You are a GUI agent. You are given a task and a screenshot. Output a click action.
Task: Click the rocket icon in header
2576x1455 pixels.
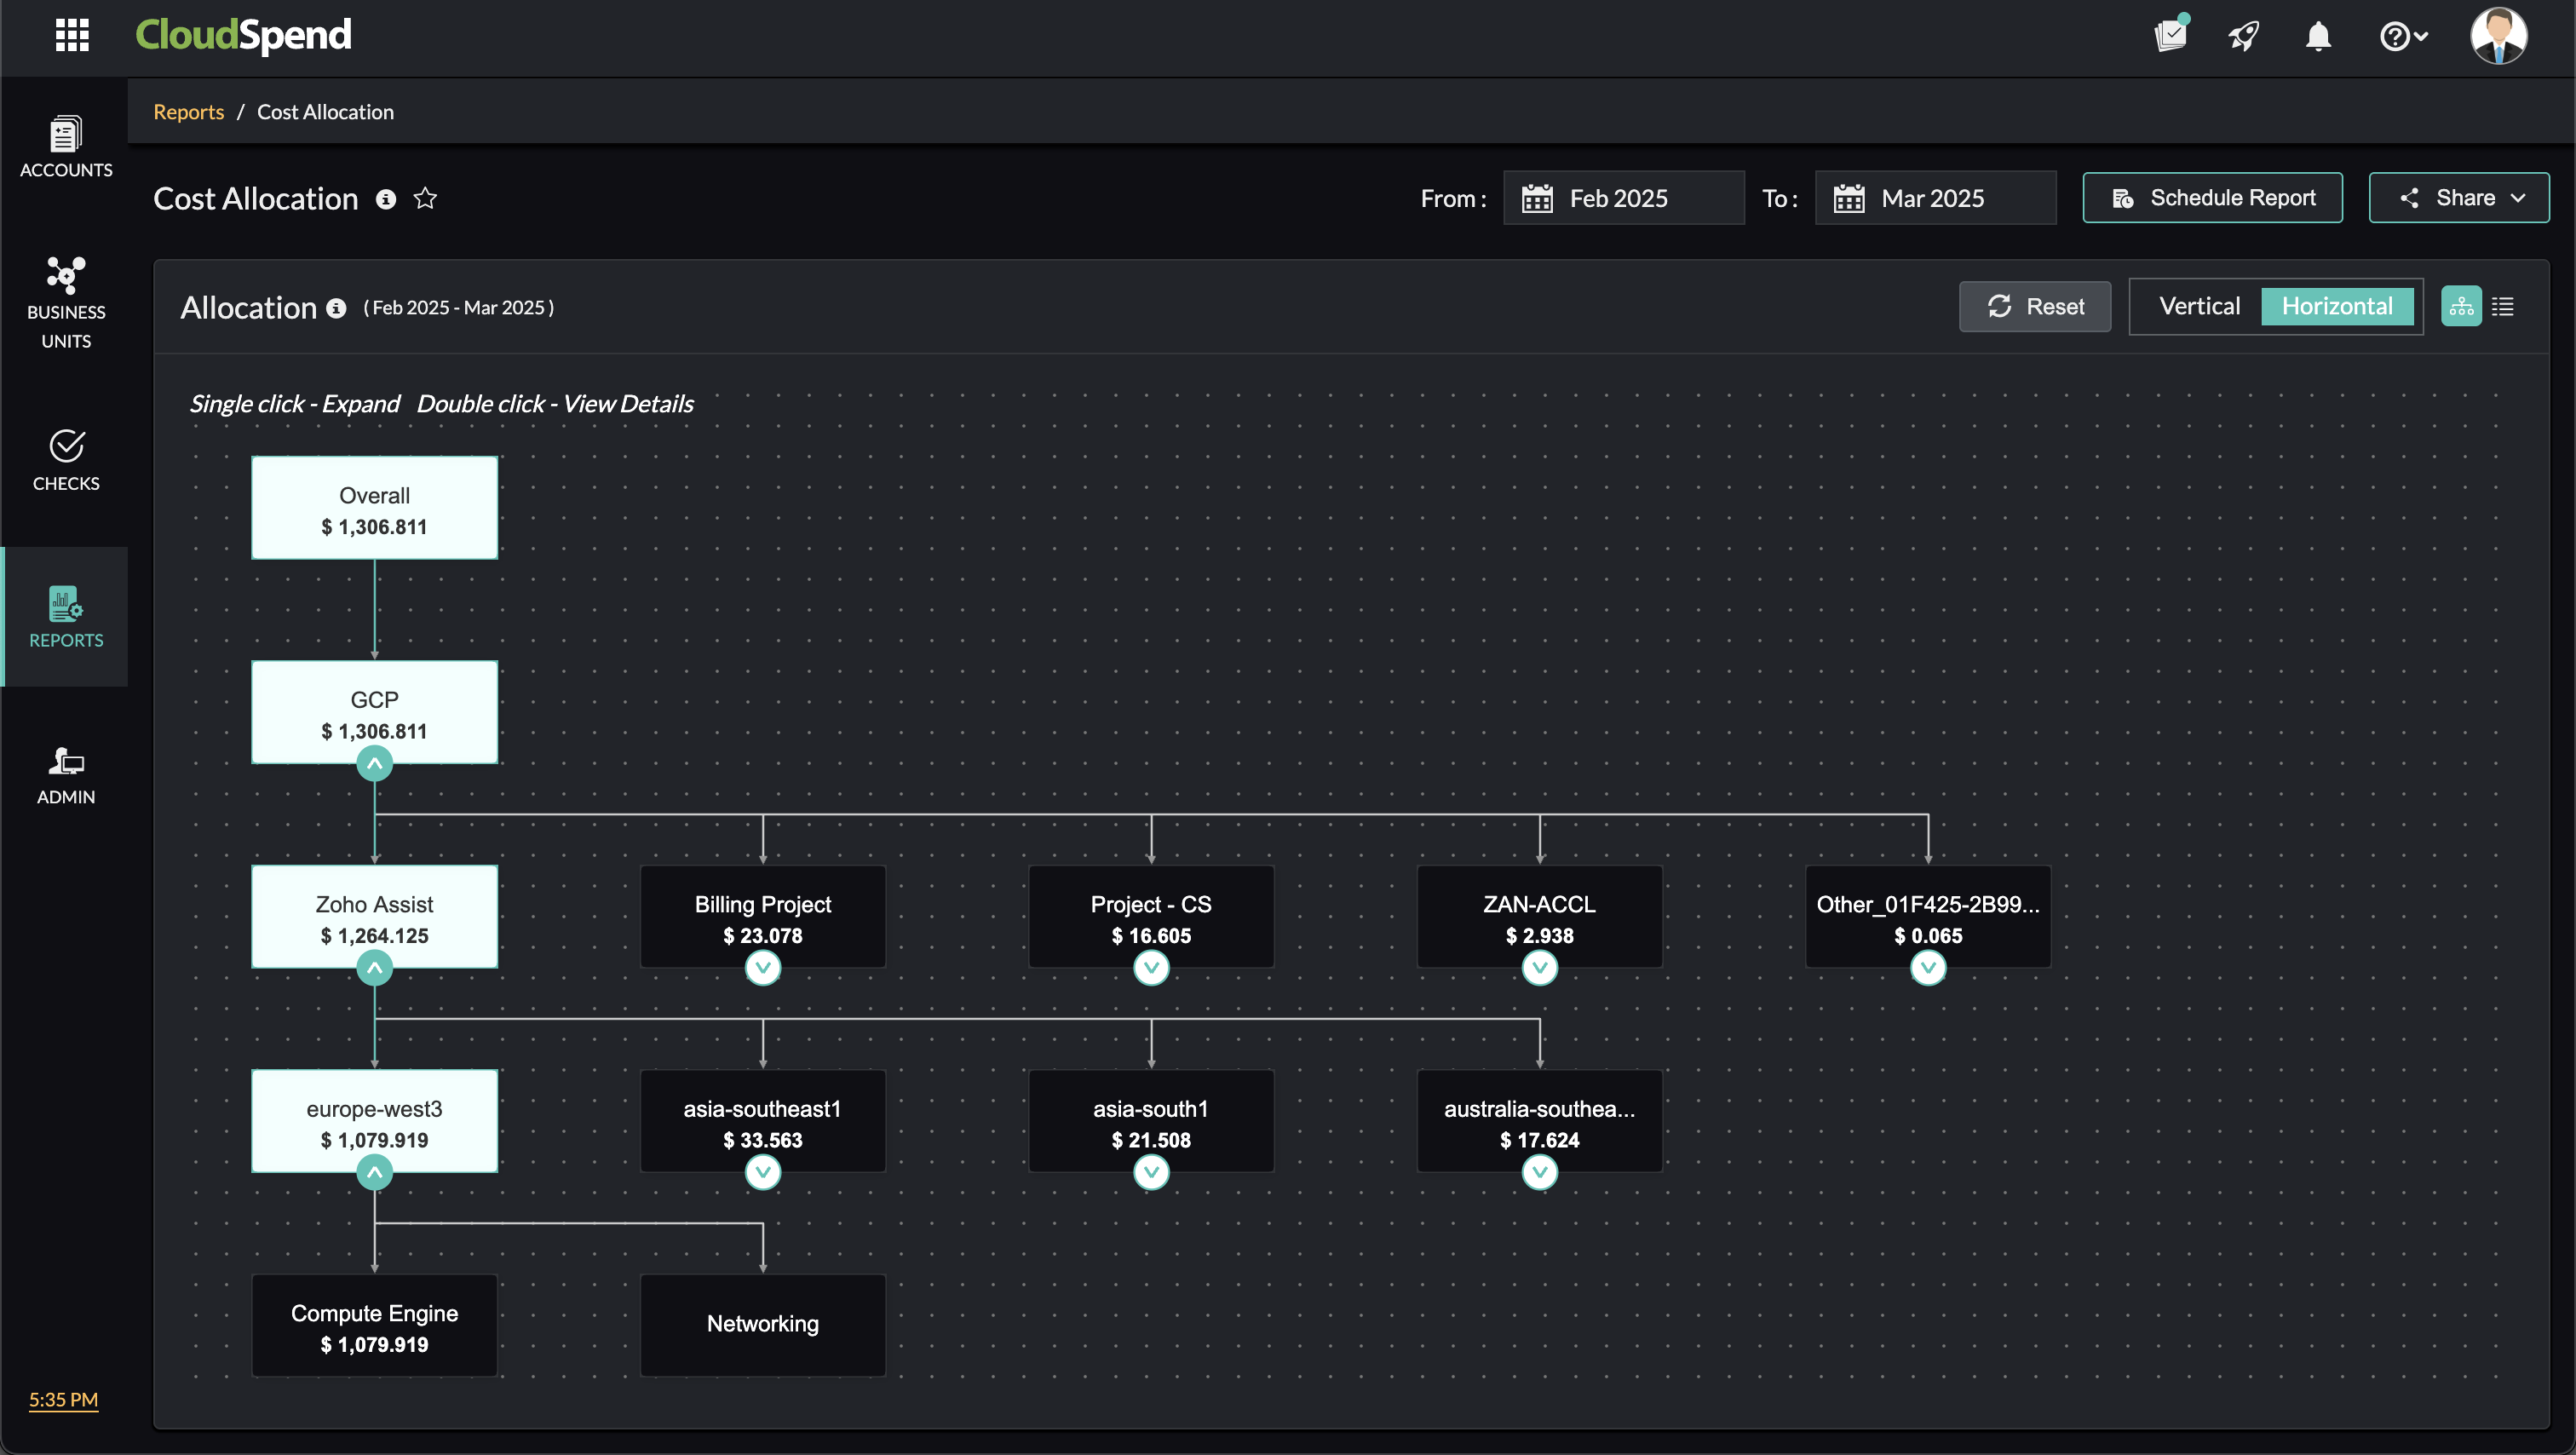[x=2244, y=37]
